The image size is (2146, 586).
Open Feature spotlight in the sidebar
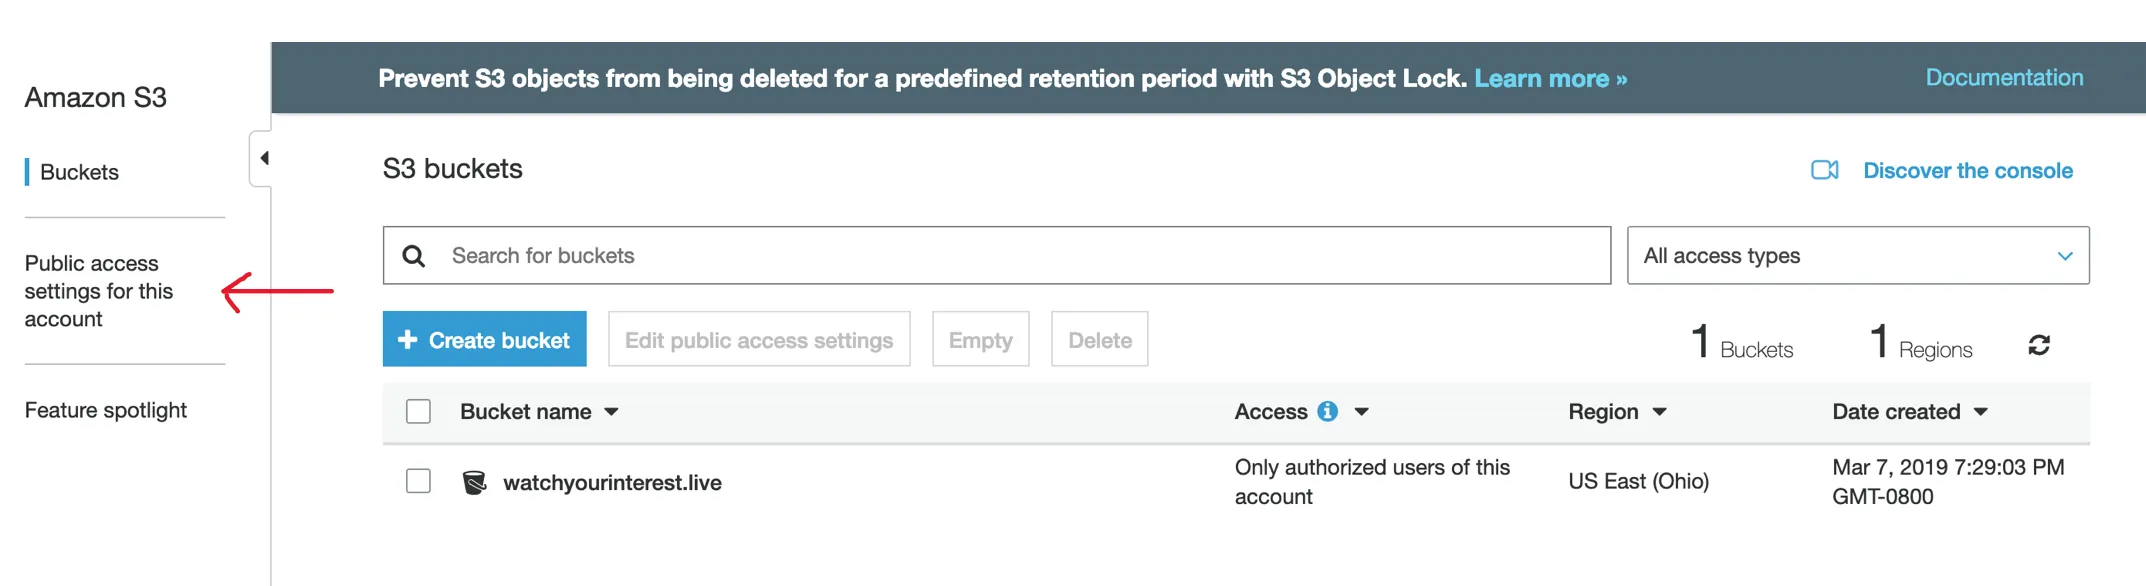pos(106,410)
